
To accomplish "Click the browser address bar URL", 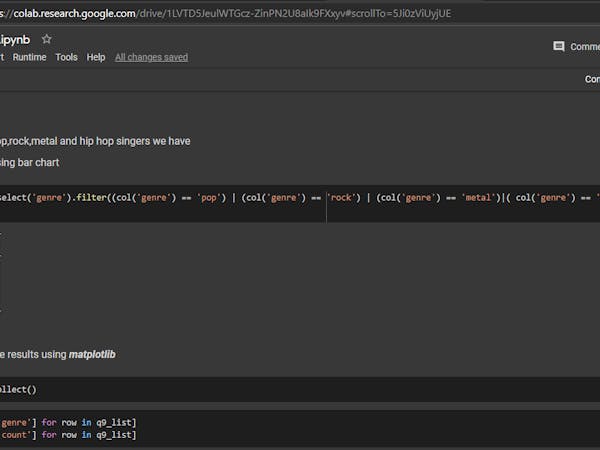I will pyautogui.click(x=225, y=14).
